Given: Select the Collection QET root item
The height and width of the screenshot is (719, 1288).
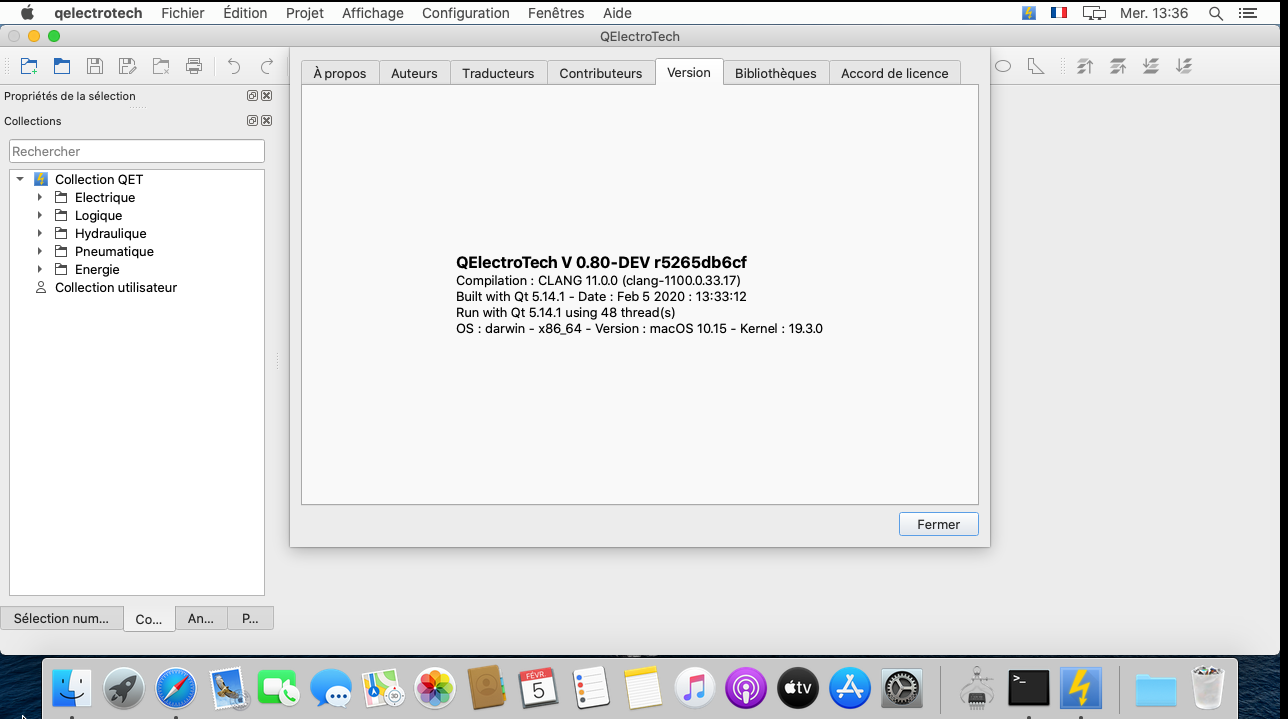Looking at the screenshot, I should (x=99, y=179).
